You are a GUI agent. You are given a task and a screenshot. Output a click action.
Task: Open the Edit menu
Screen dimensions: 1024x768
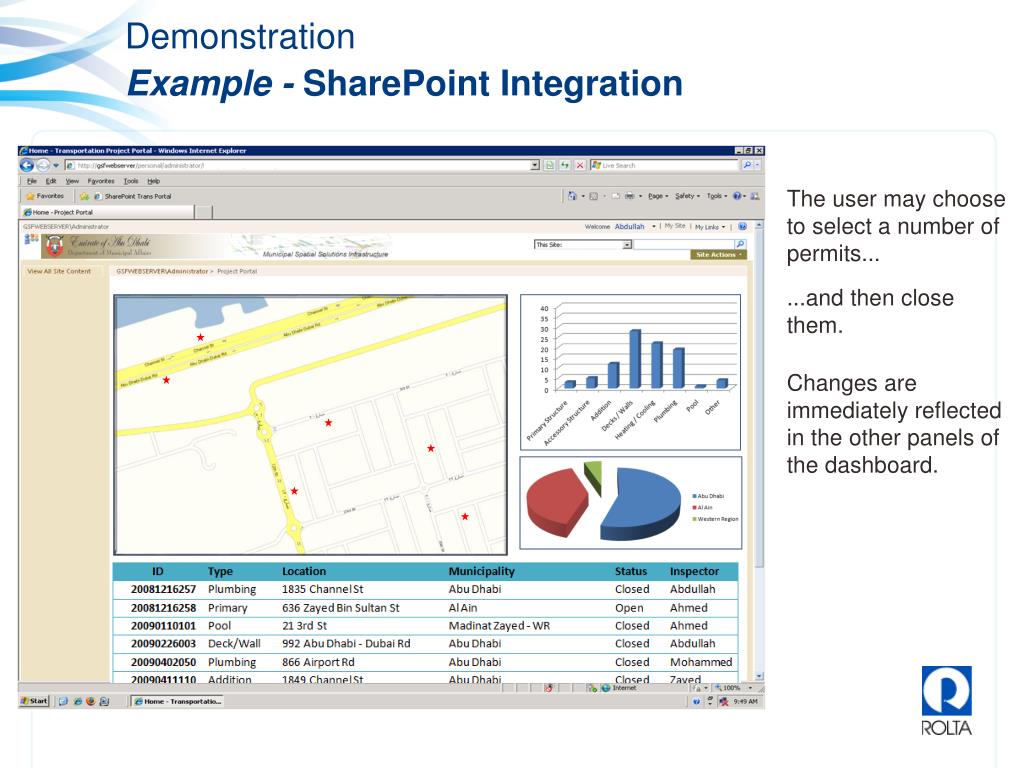click(x=51, y=181)
